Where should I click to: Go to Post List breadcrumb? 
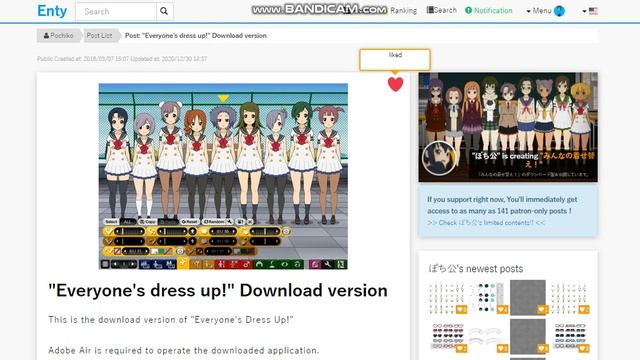click(x=99, y=36)
